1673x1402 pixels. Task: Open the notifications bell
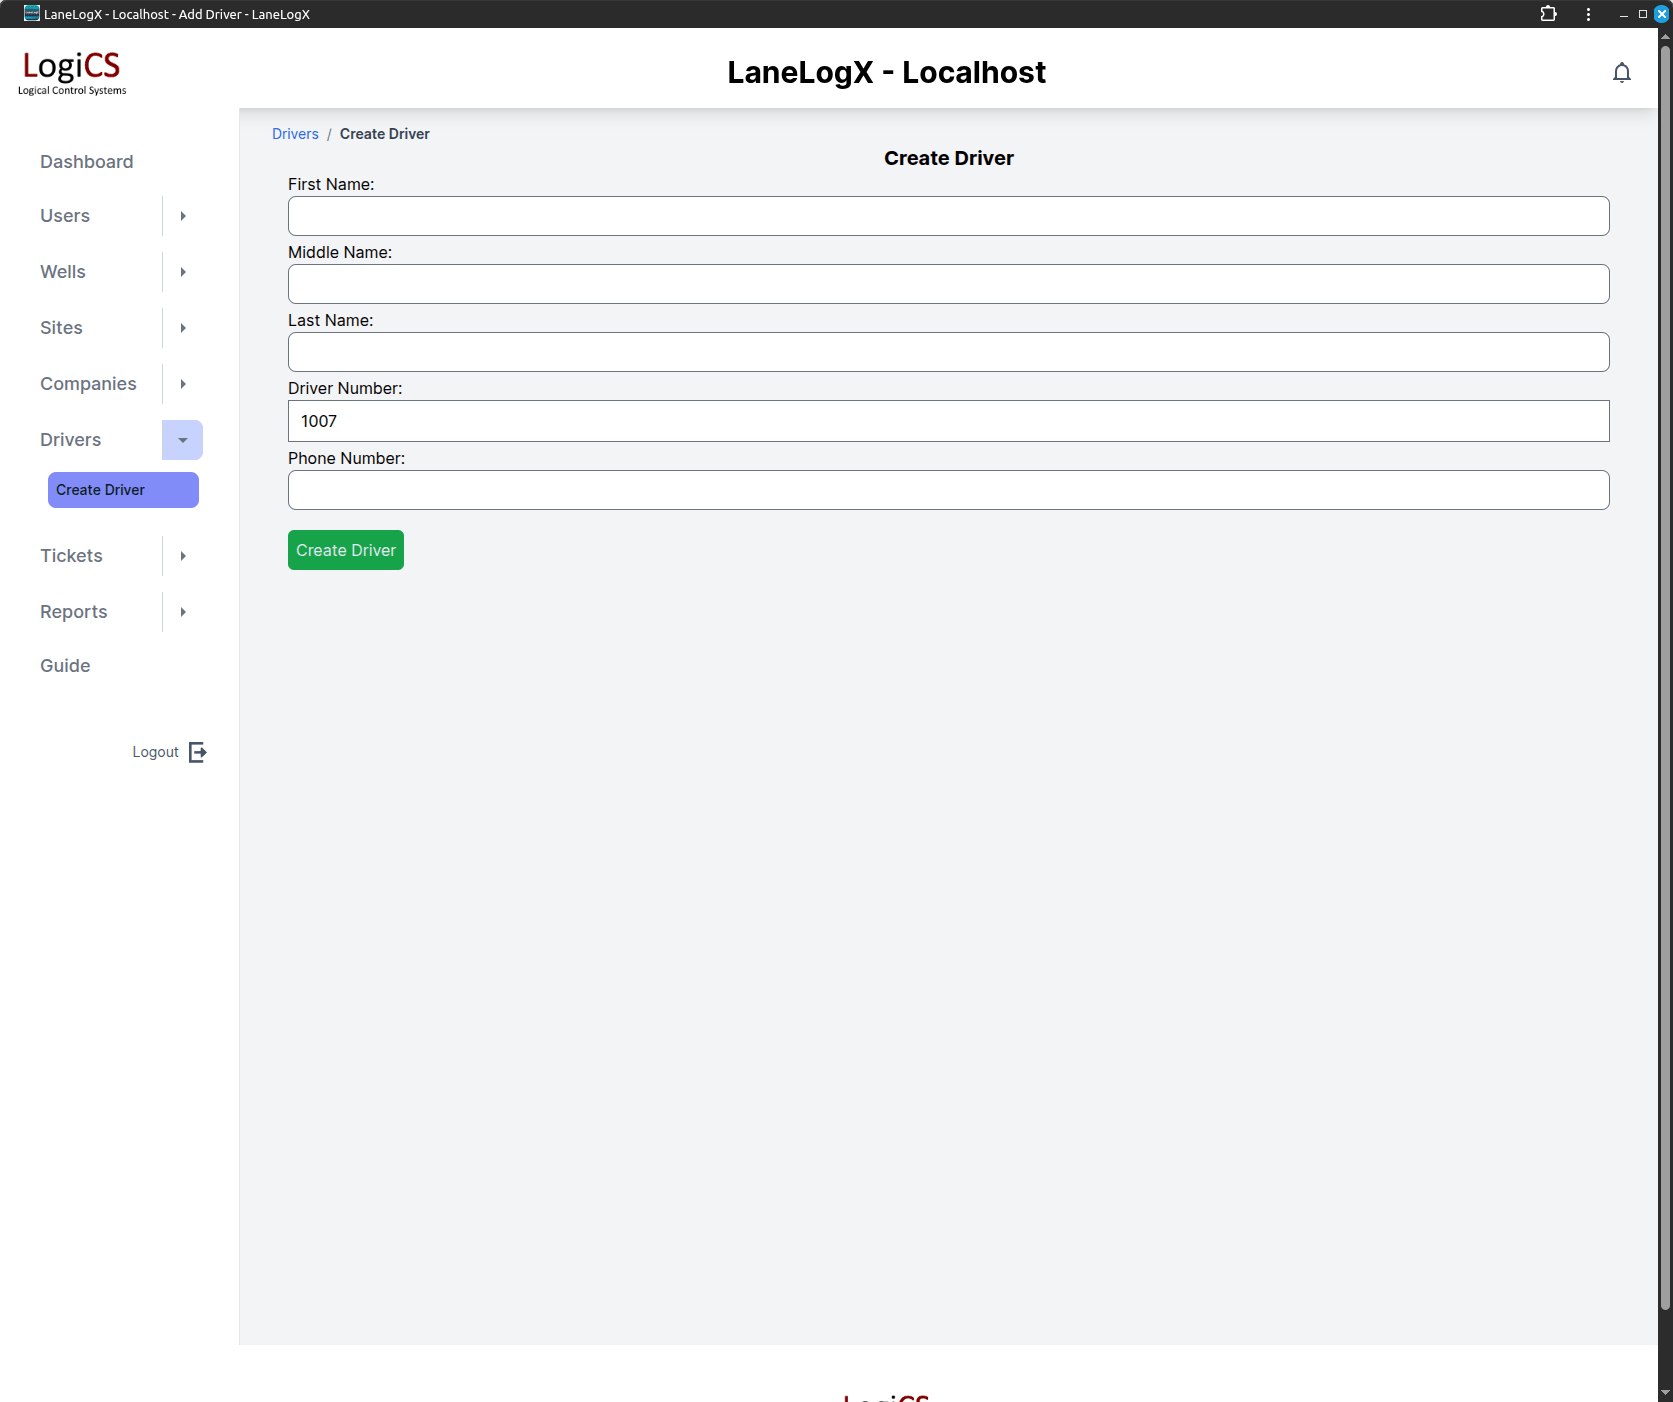tap(1621, 73)
